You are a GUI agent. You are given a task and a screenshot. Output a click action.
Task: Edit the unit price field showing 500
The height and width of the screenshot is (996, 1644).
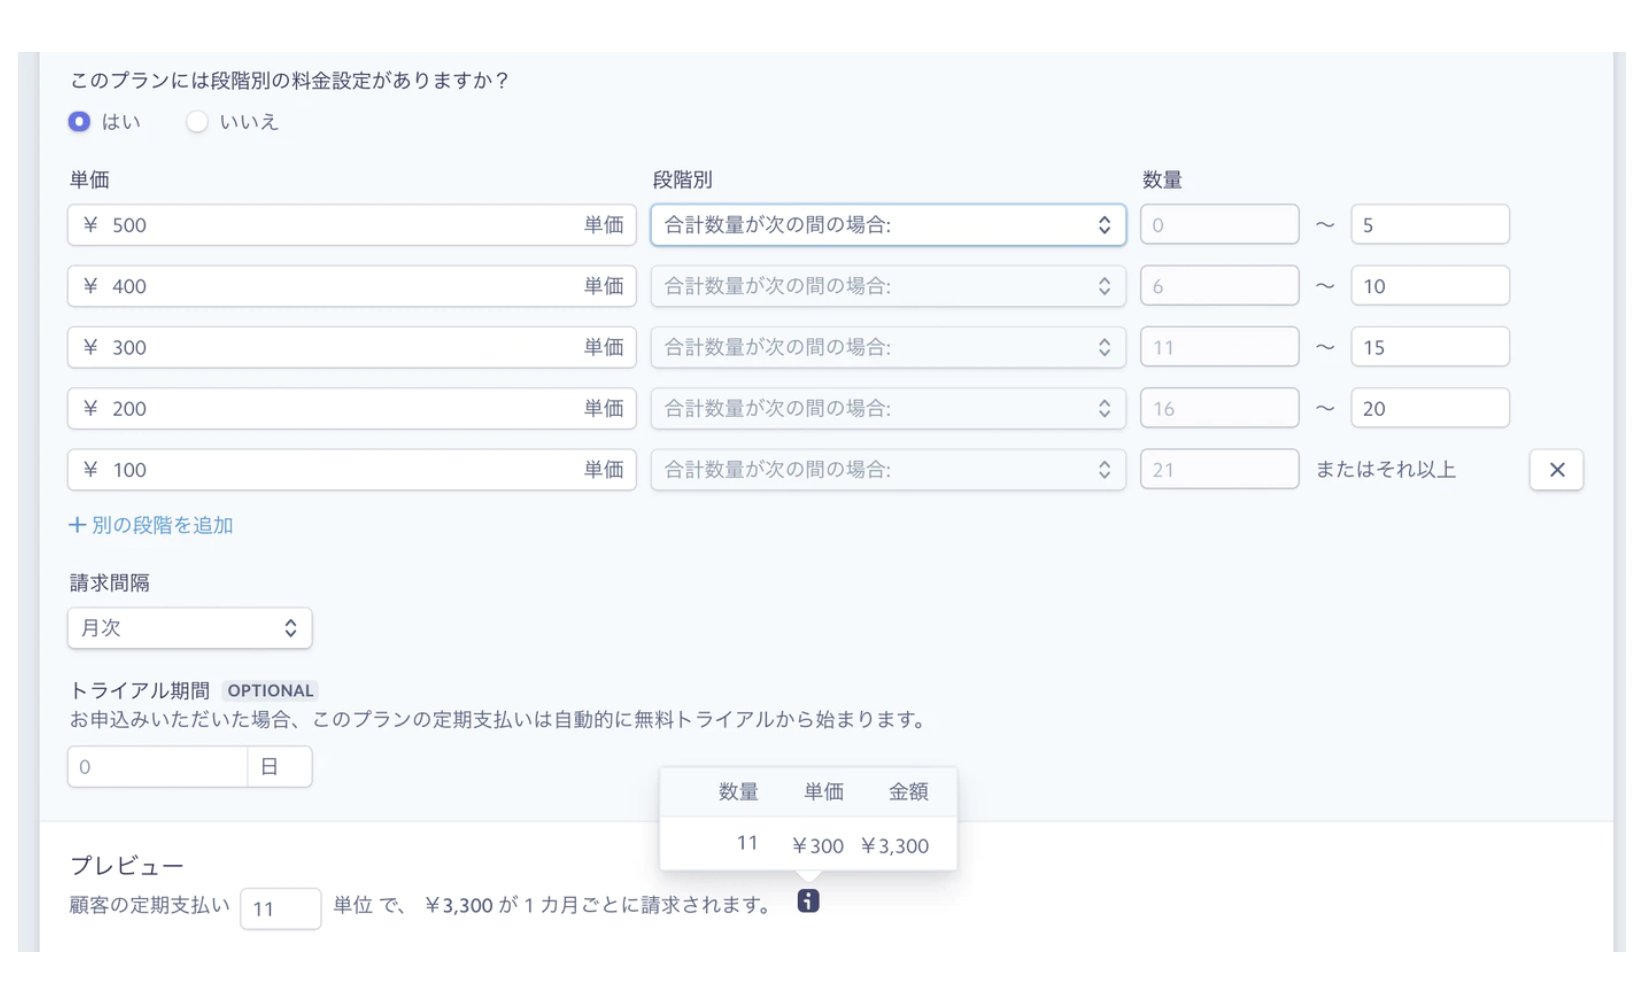click(352, 225)
